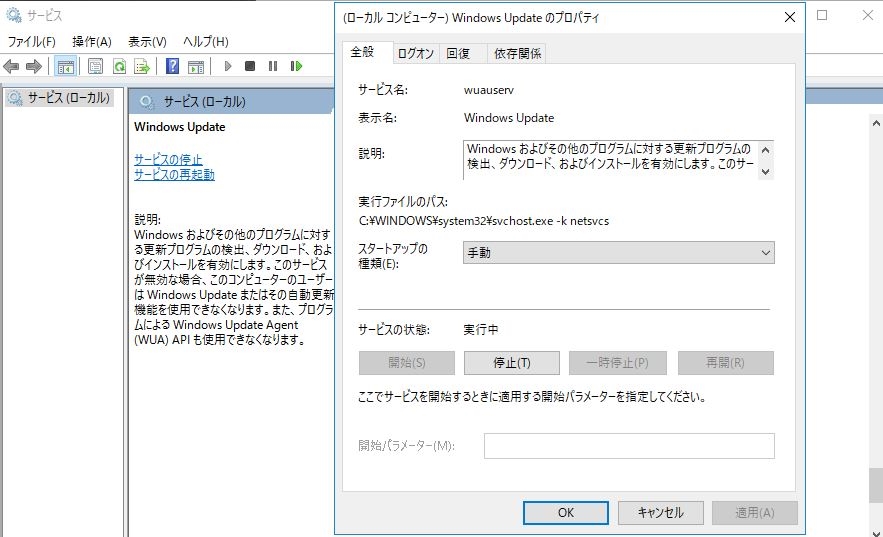Click the キャンセル button
Viewport: 883px width, 537px height.
(661, 513)
